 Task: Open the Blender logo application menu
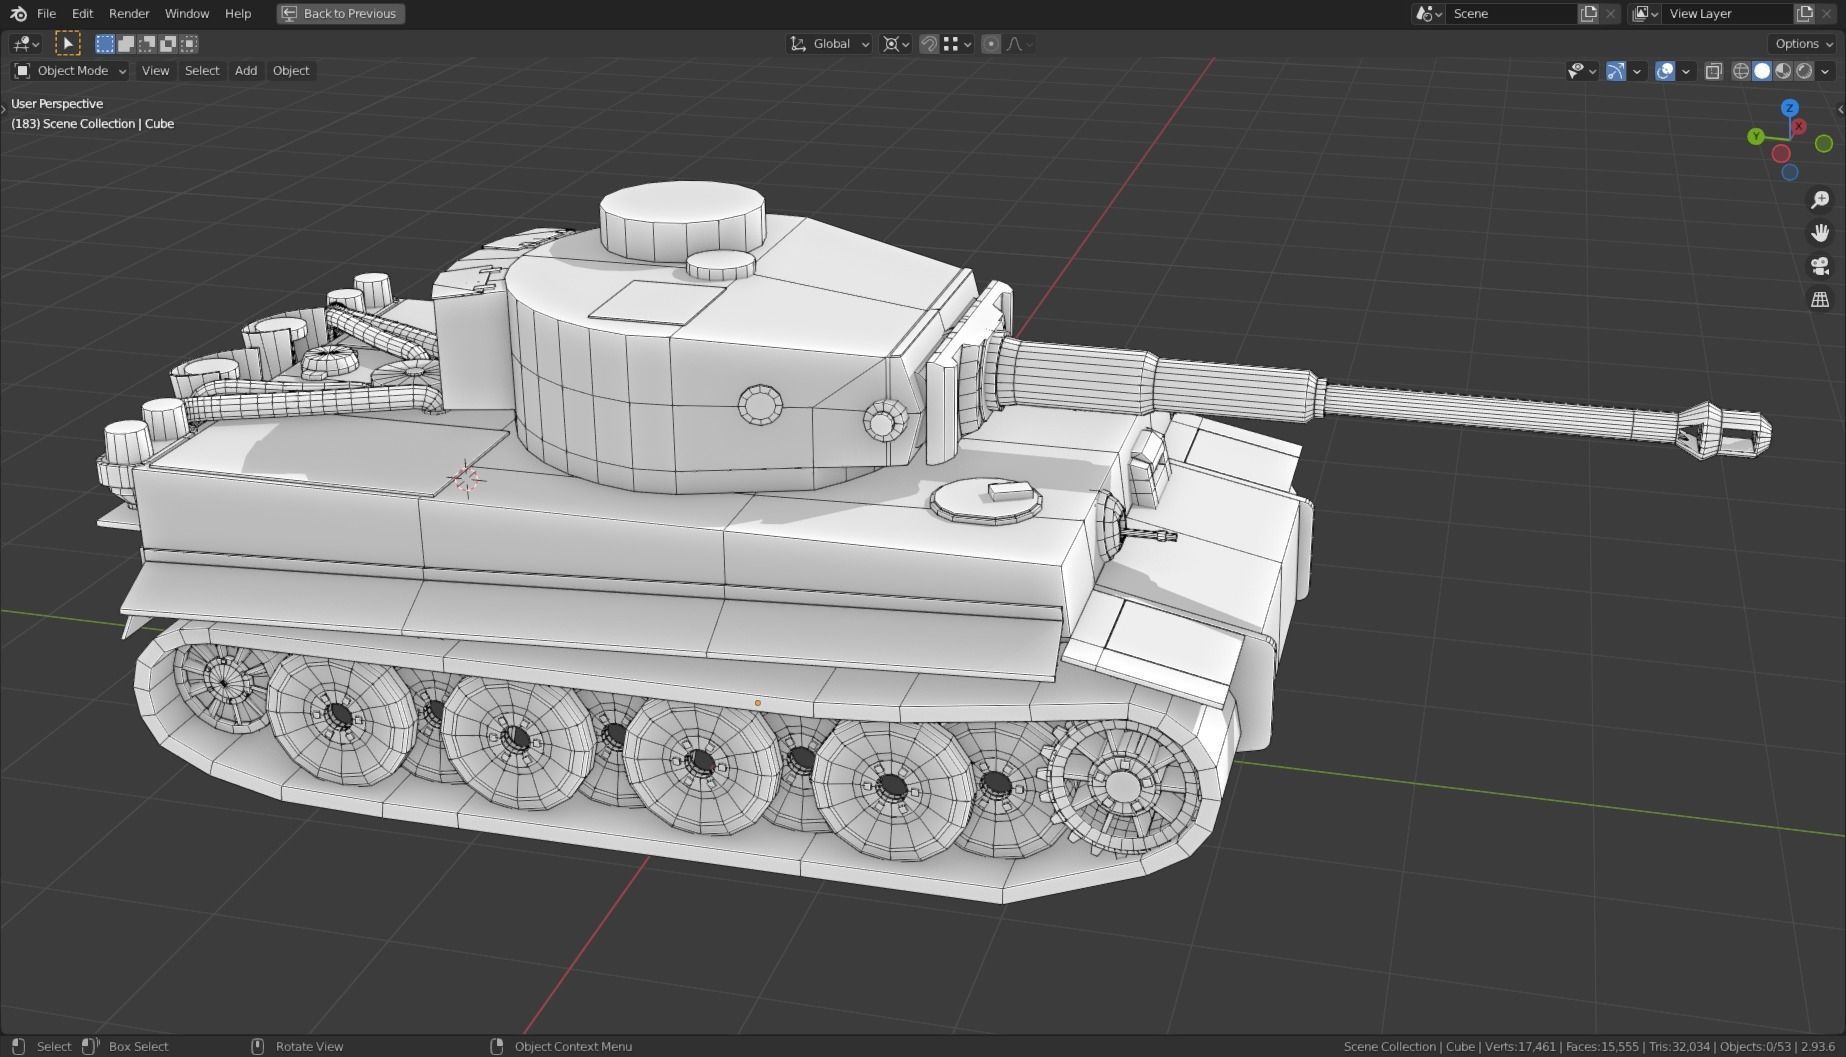coord(18,13)
